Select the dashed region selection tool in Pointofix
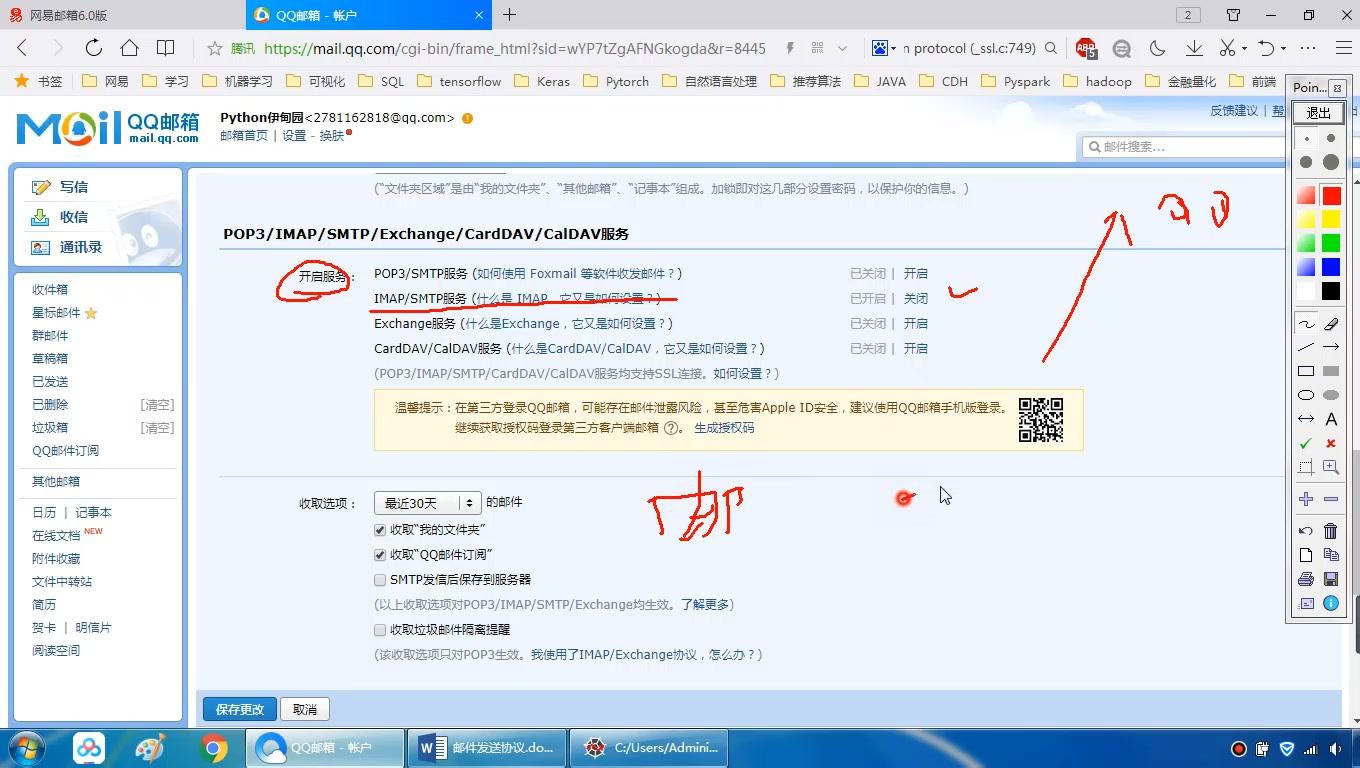Screen dimensions: 1360x768 tap(1306, 467)
